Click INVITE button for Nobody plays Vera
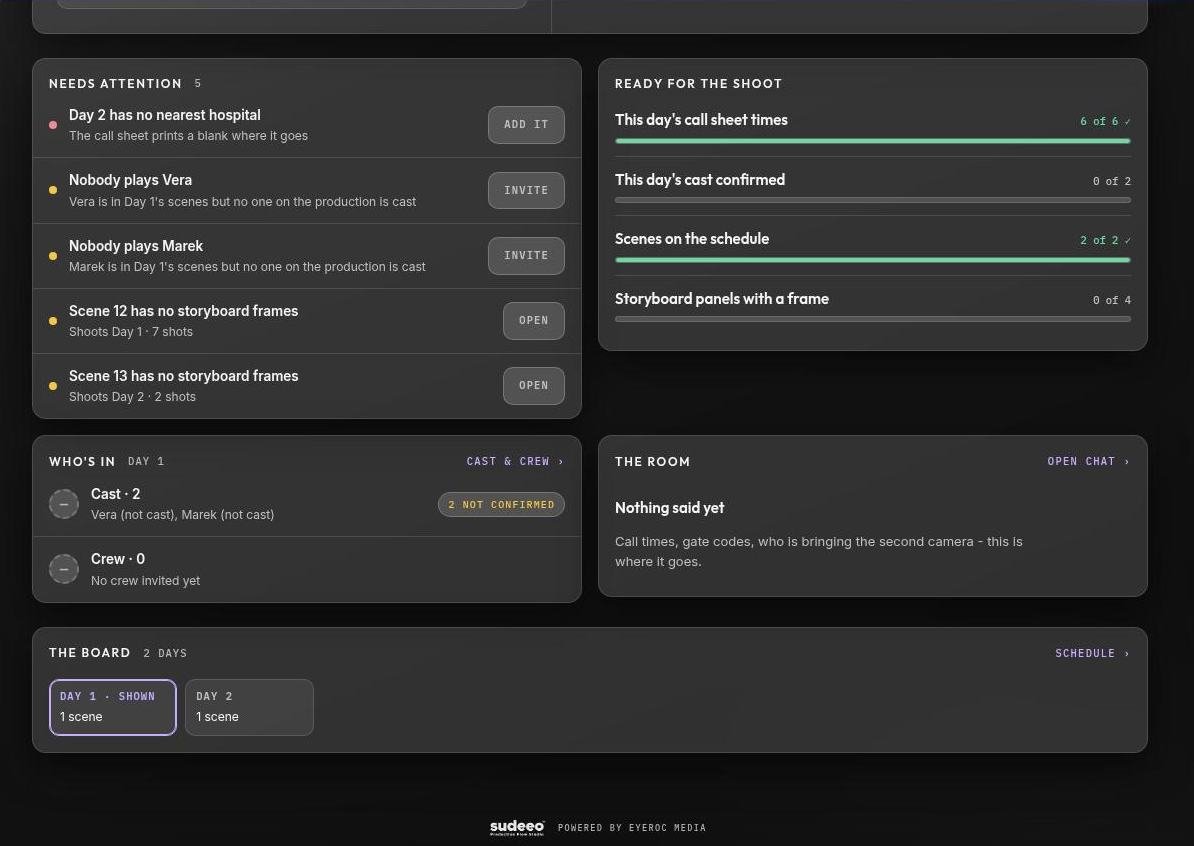 [526, 190]
